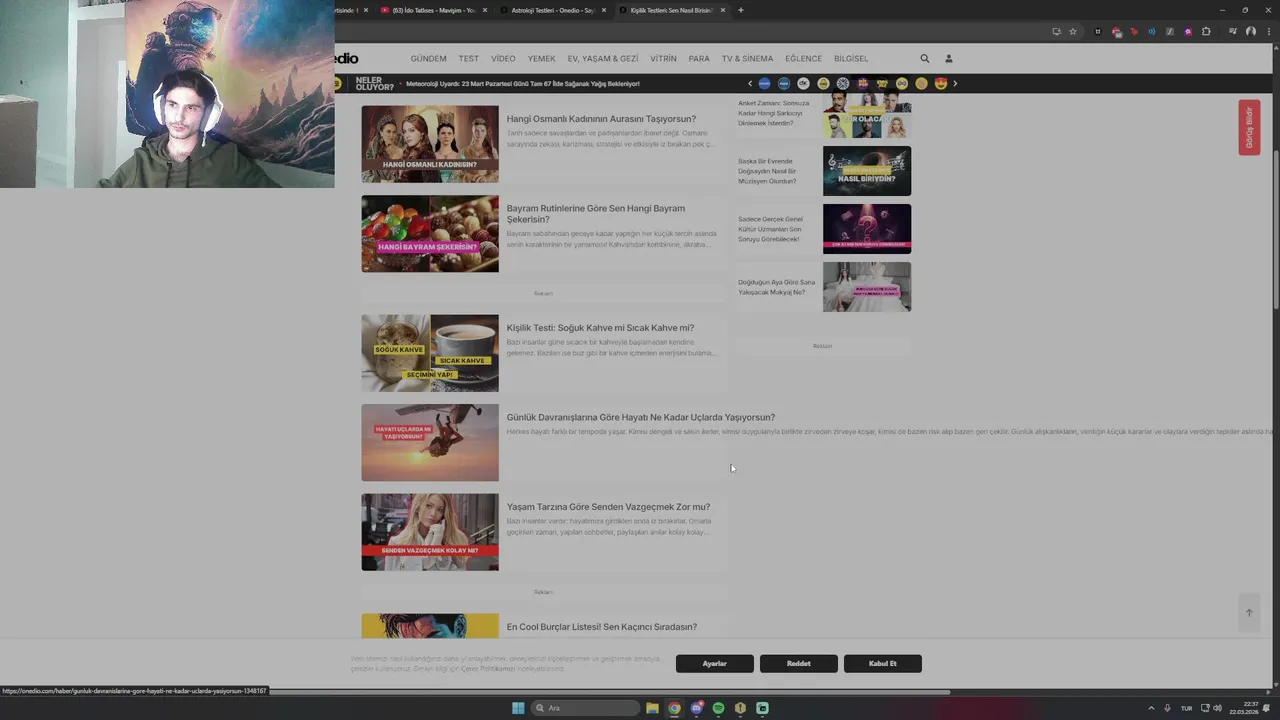Click the scroll-to-top arrow button
This screenshot has width=1280, height=720.
click(x=1248, y=613)
